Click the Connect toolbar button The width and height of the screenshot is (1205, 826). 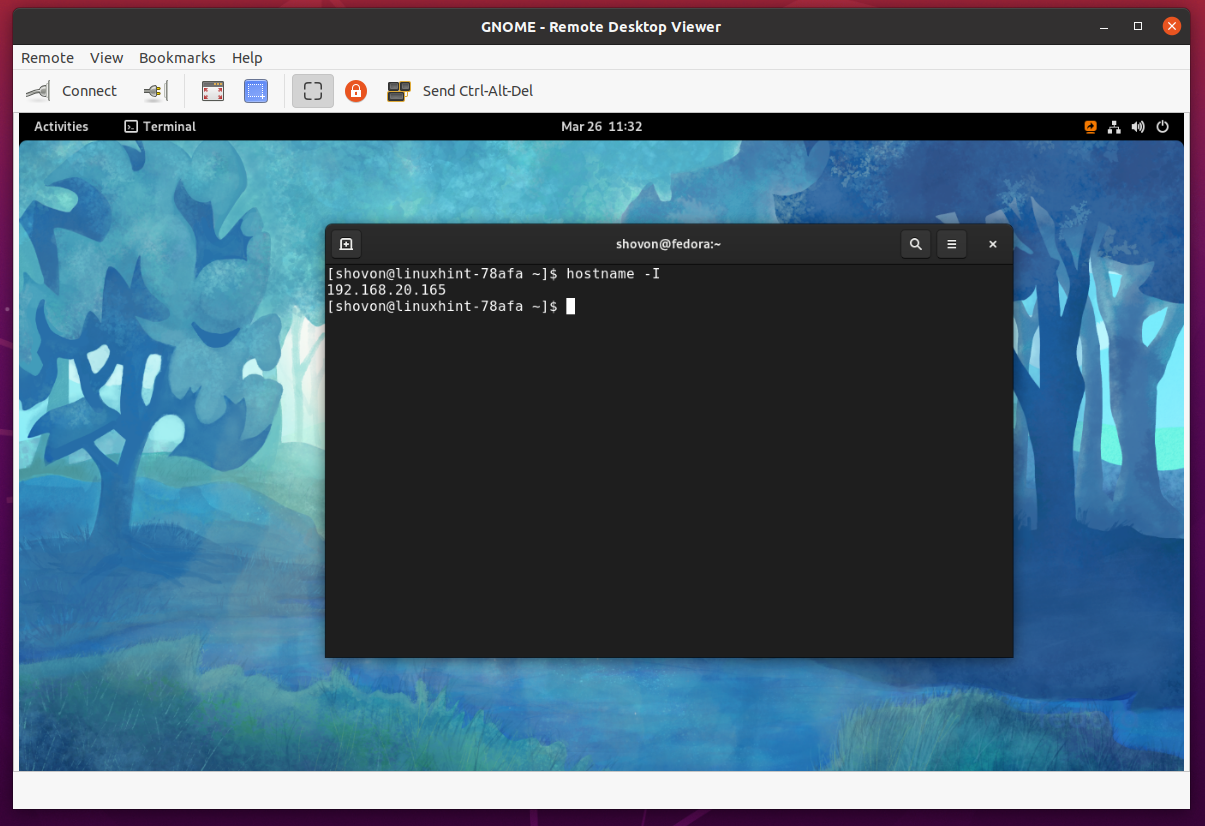tap(71, 91)
